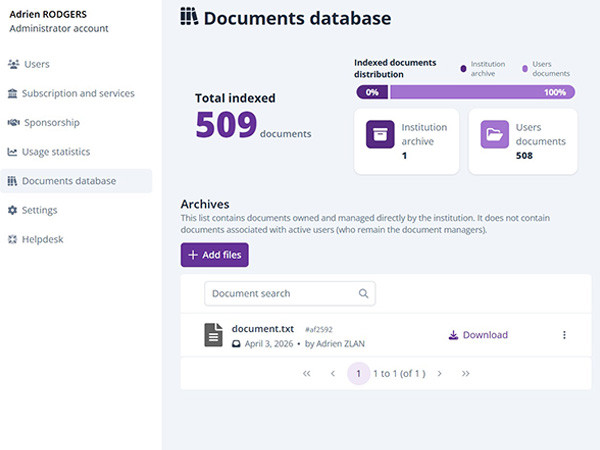Download the document.txt file
This screenshot has width=600, height=450.
tap(478, 335)
